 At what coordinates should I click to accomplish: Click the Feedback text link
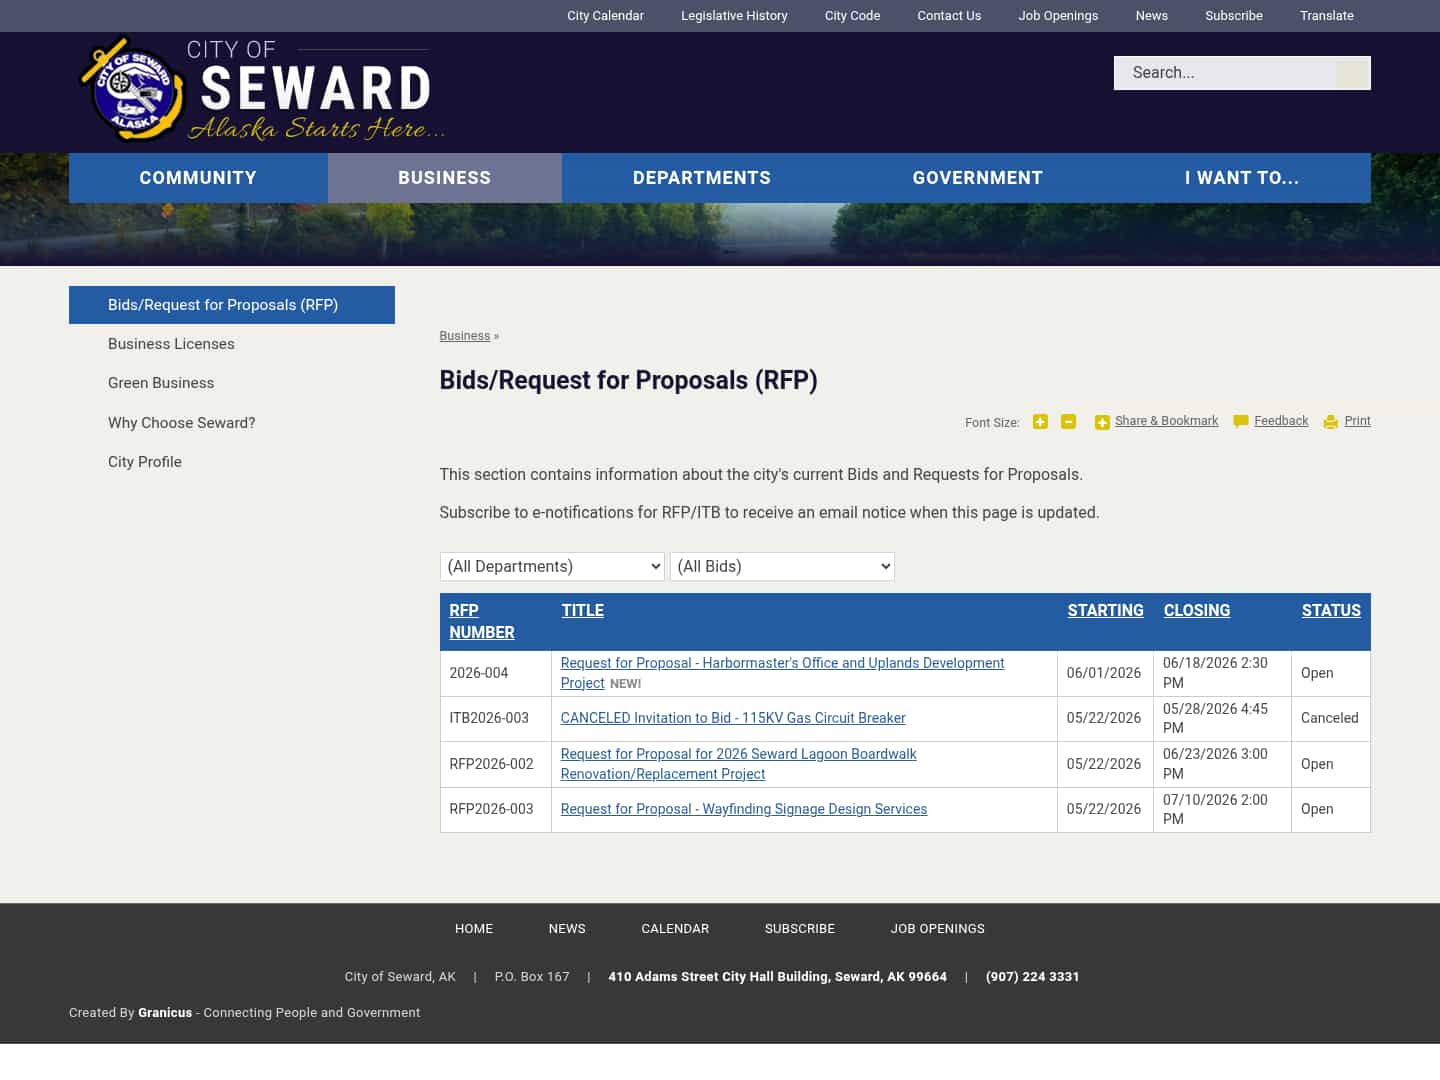(x=1281, y=421)
